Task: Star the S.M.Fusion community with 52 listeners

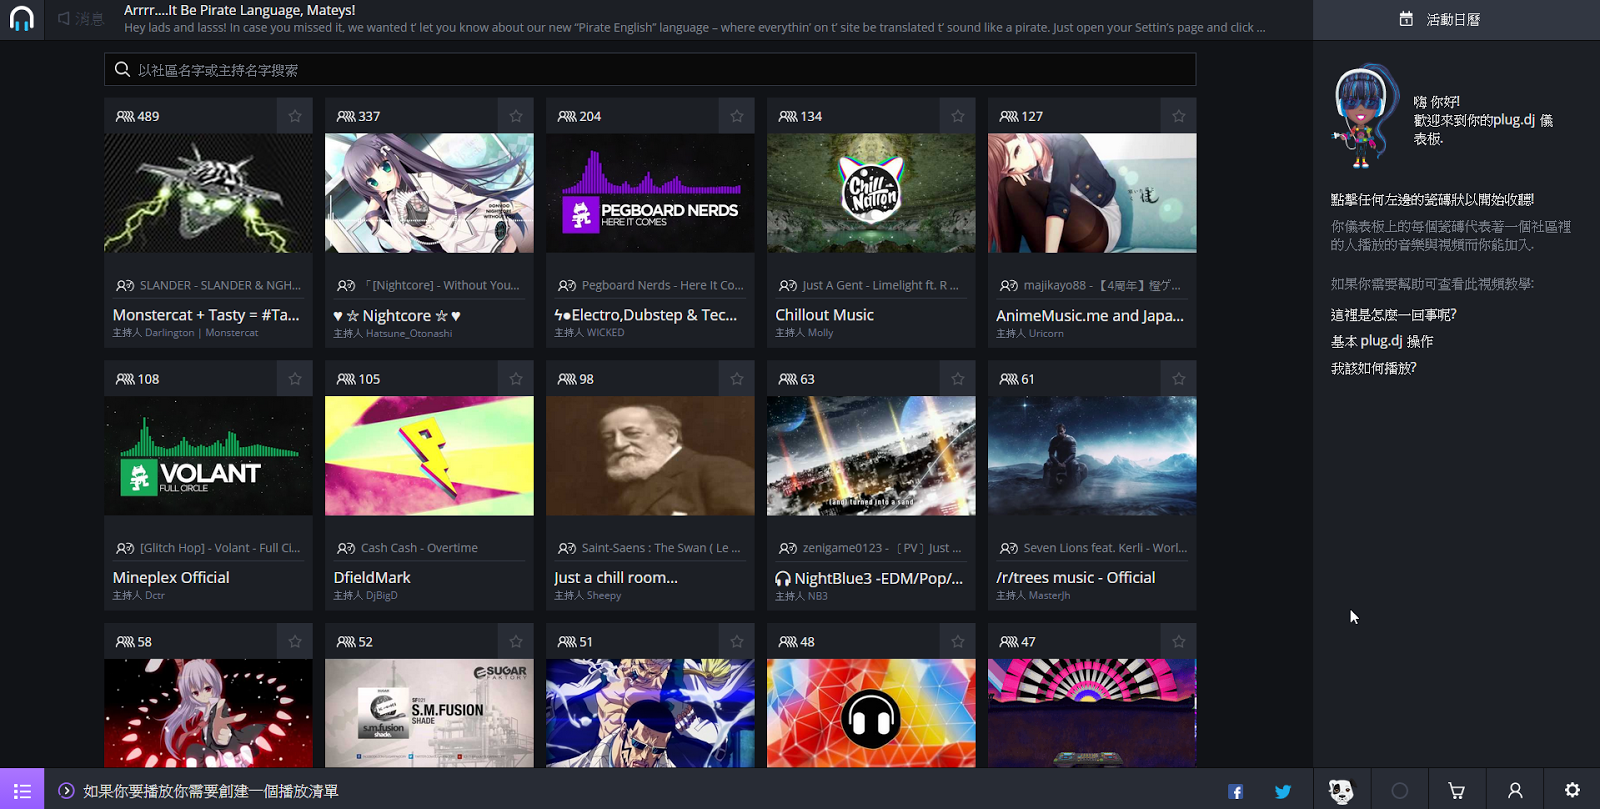Action: pos(516,642)
